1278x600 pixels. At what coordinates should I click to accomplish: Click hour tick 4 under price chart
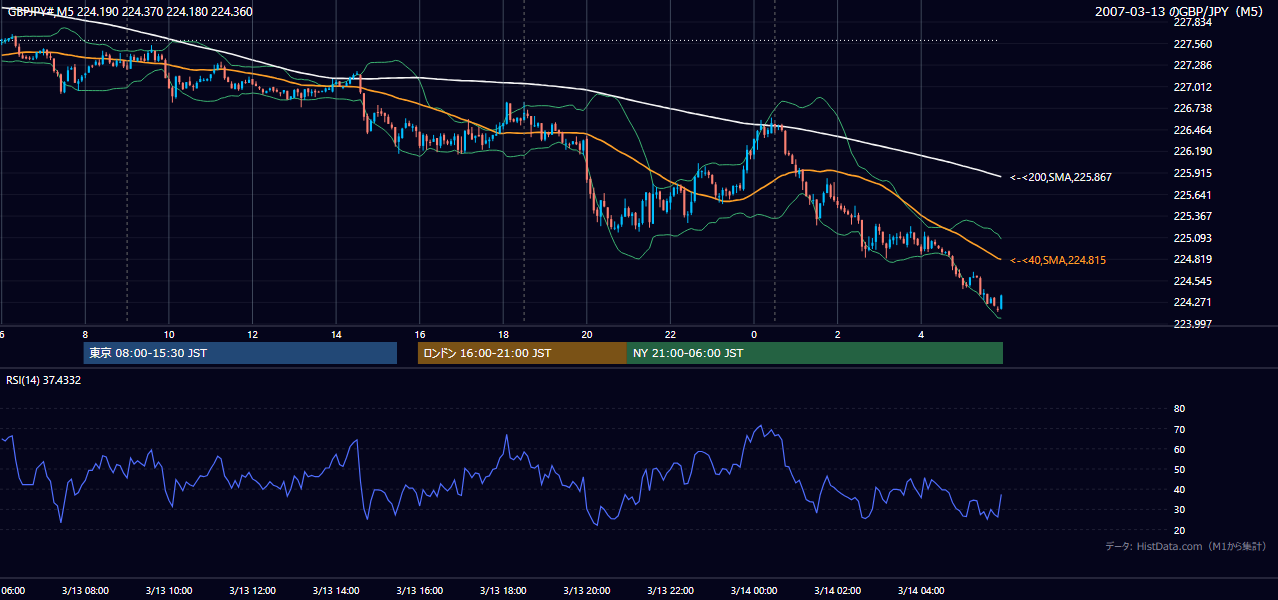point(920,334)
